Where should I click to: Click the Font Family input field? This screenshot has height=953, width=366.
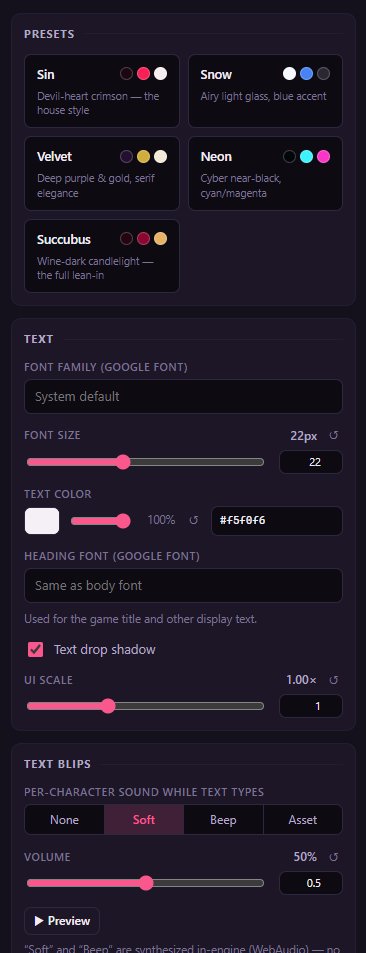tap(183, 397)
